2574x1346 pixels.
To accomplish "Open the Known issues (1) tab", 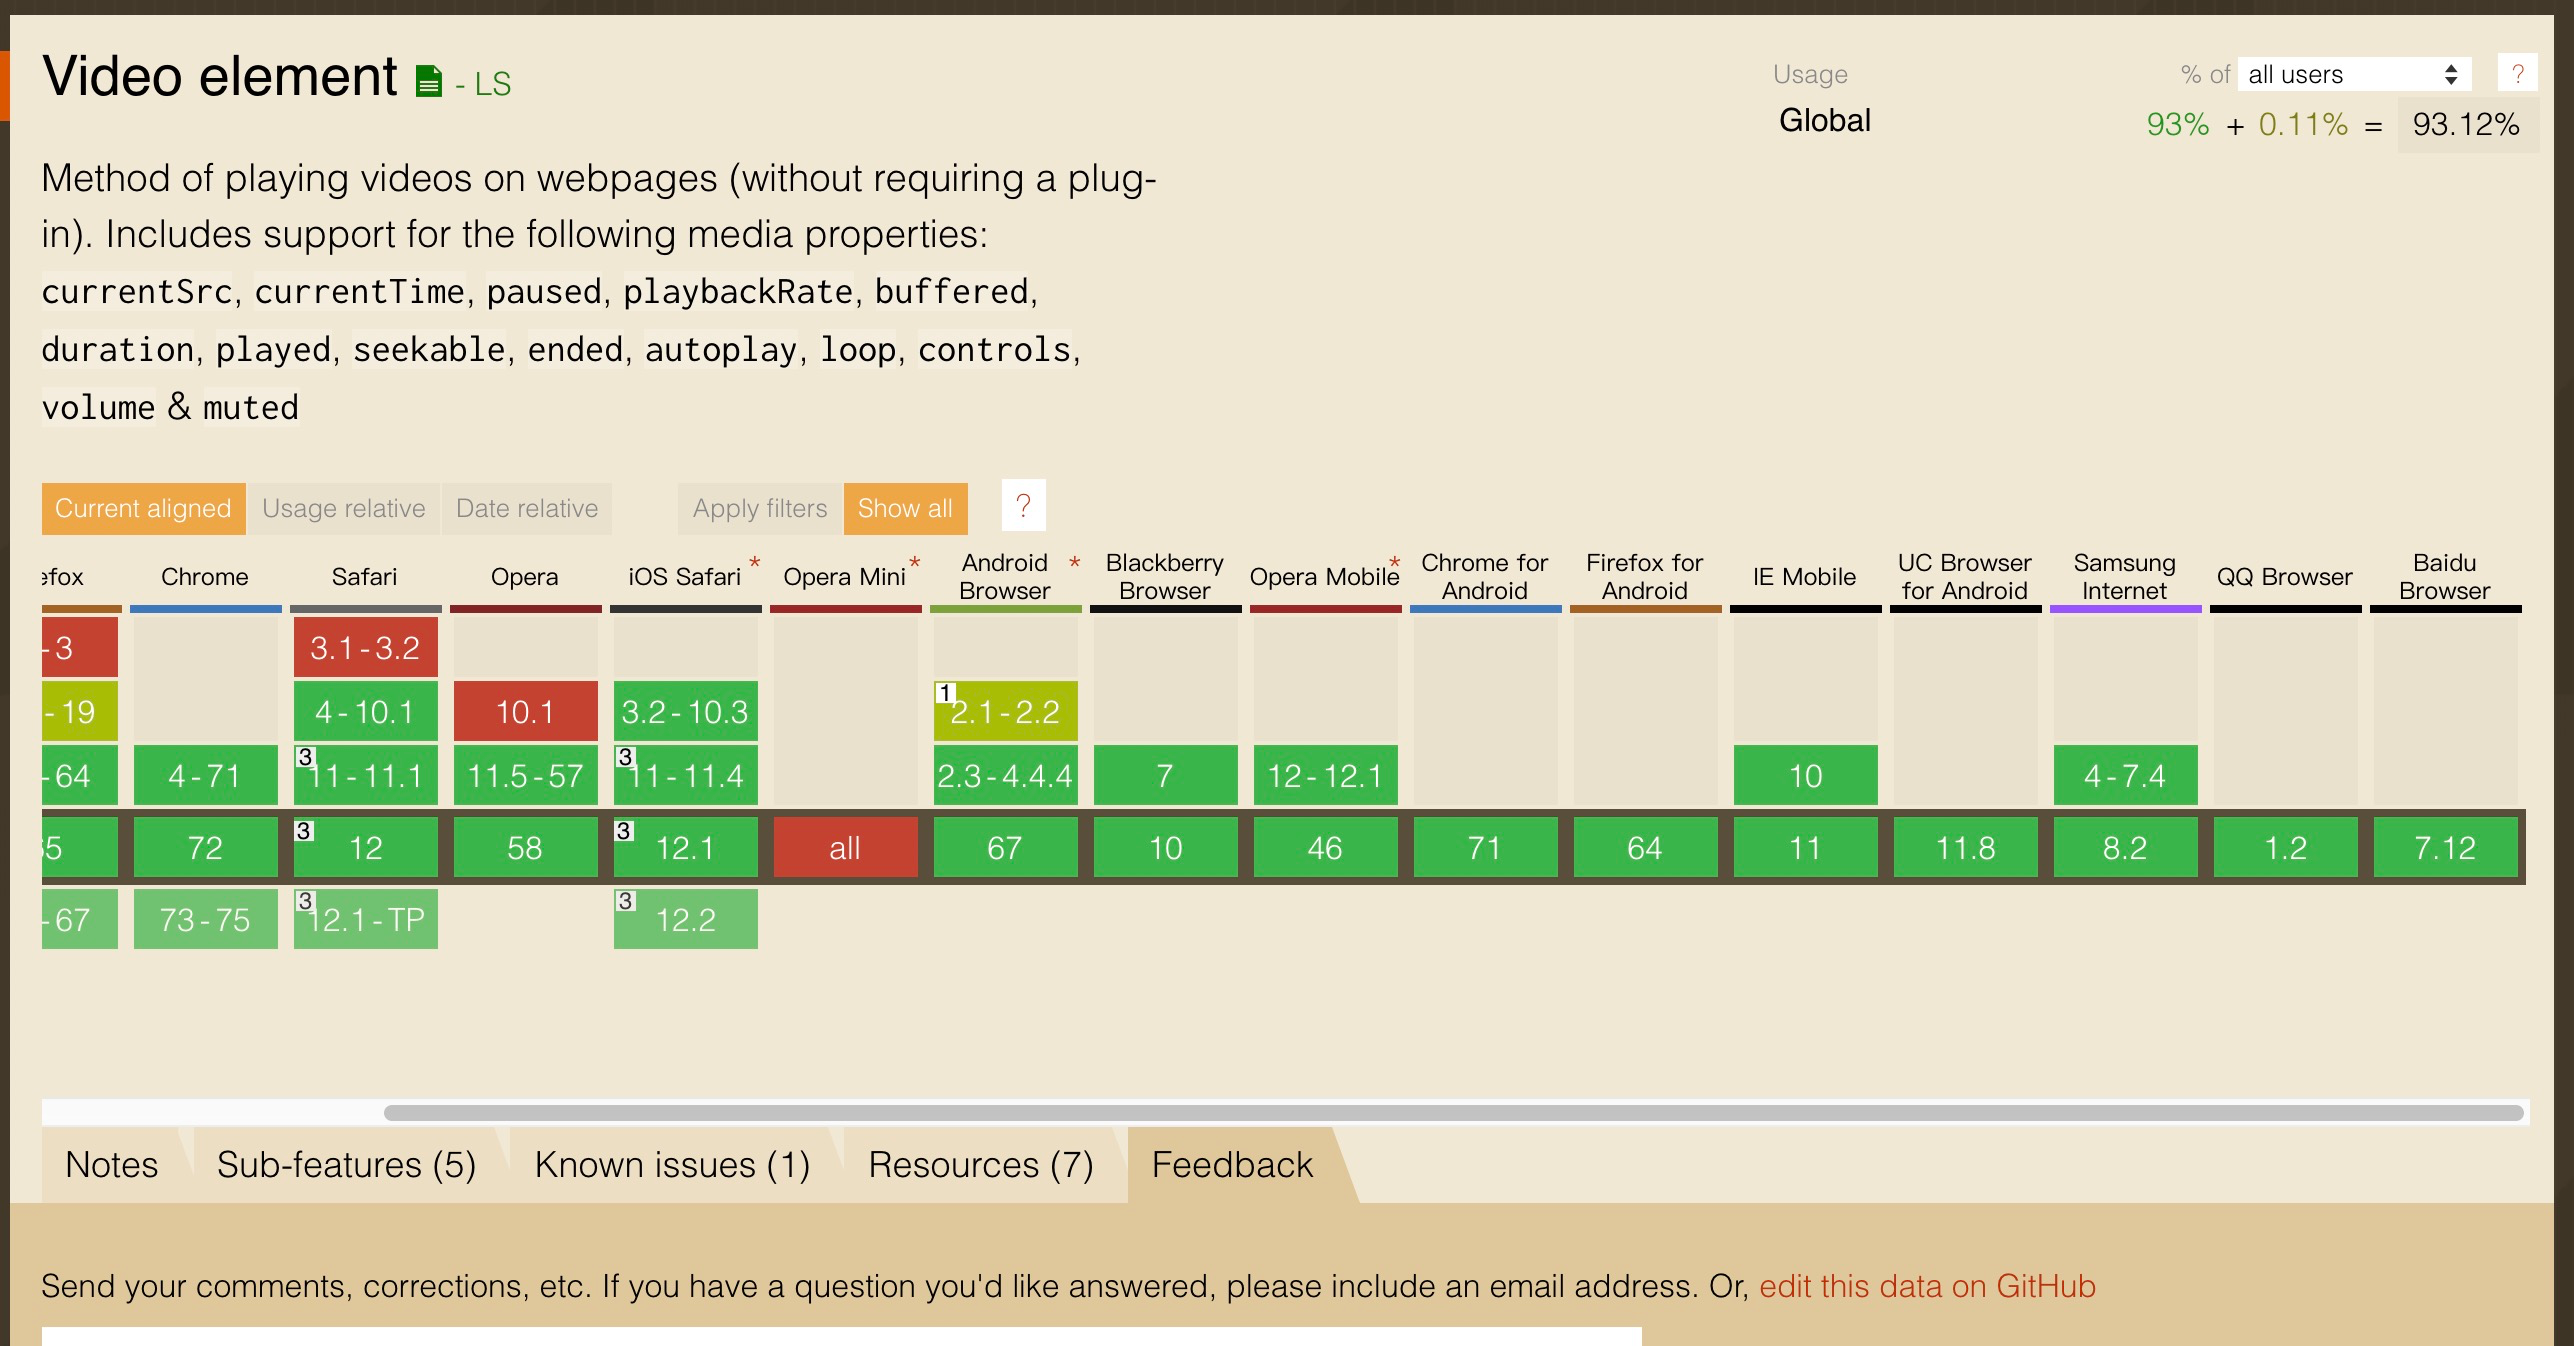I will [x=672, y=1165].
